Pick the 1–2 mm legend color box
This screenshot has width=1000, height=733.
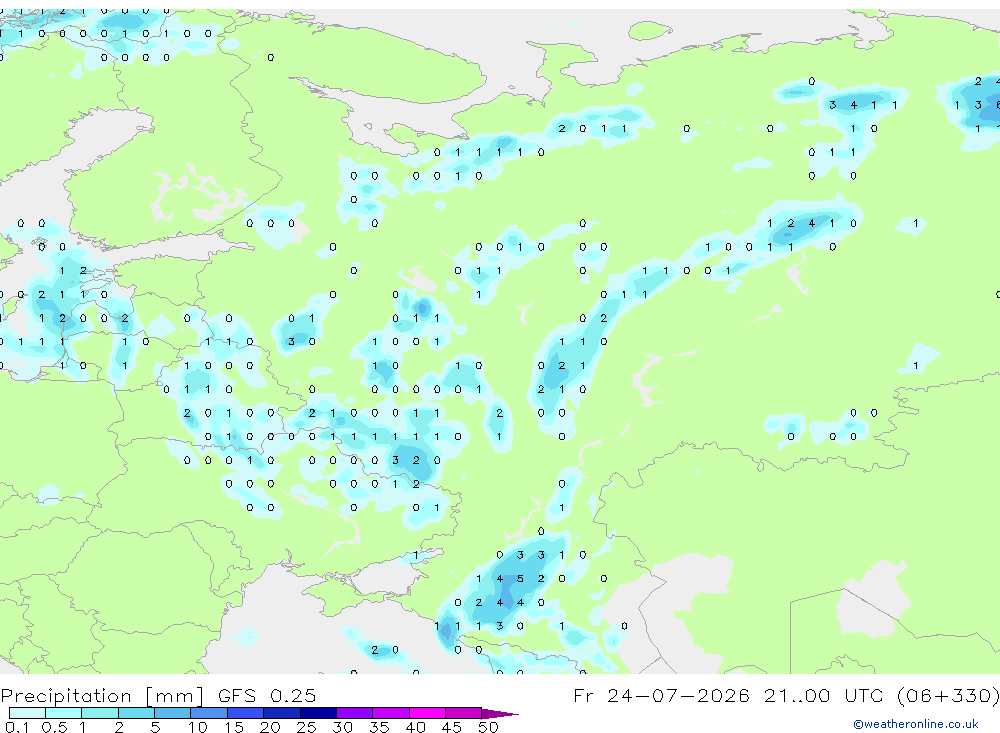point(100,713)
